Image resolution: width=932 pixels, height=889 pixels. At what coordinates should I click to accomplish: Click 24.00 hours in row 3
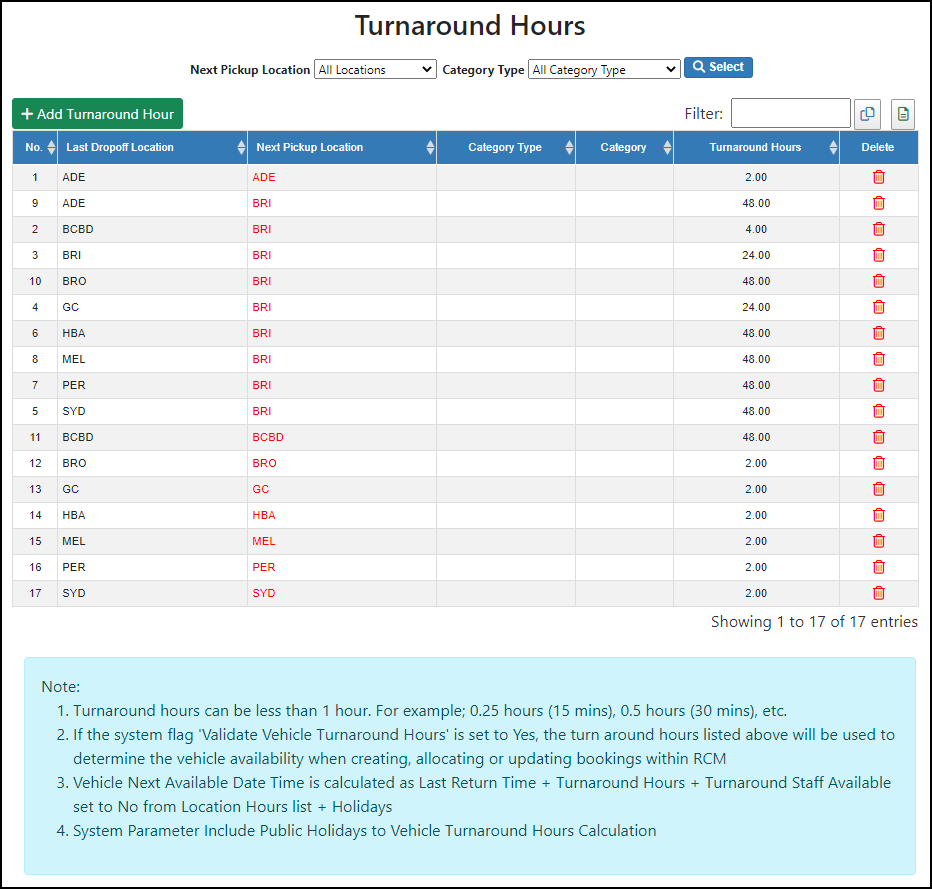click(x=756, y=255)
